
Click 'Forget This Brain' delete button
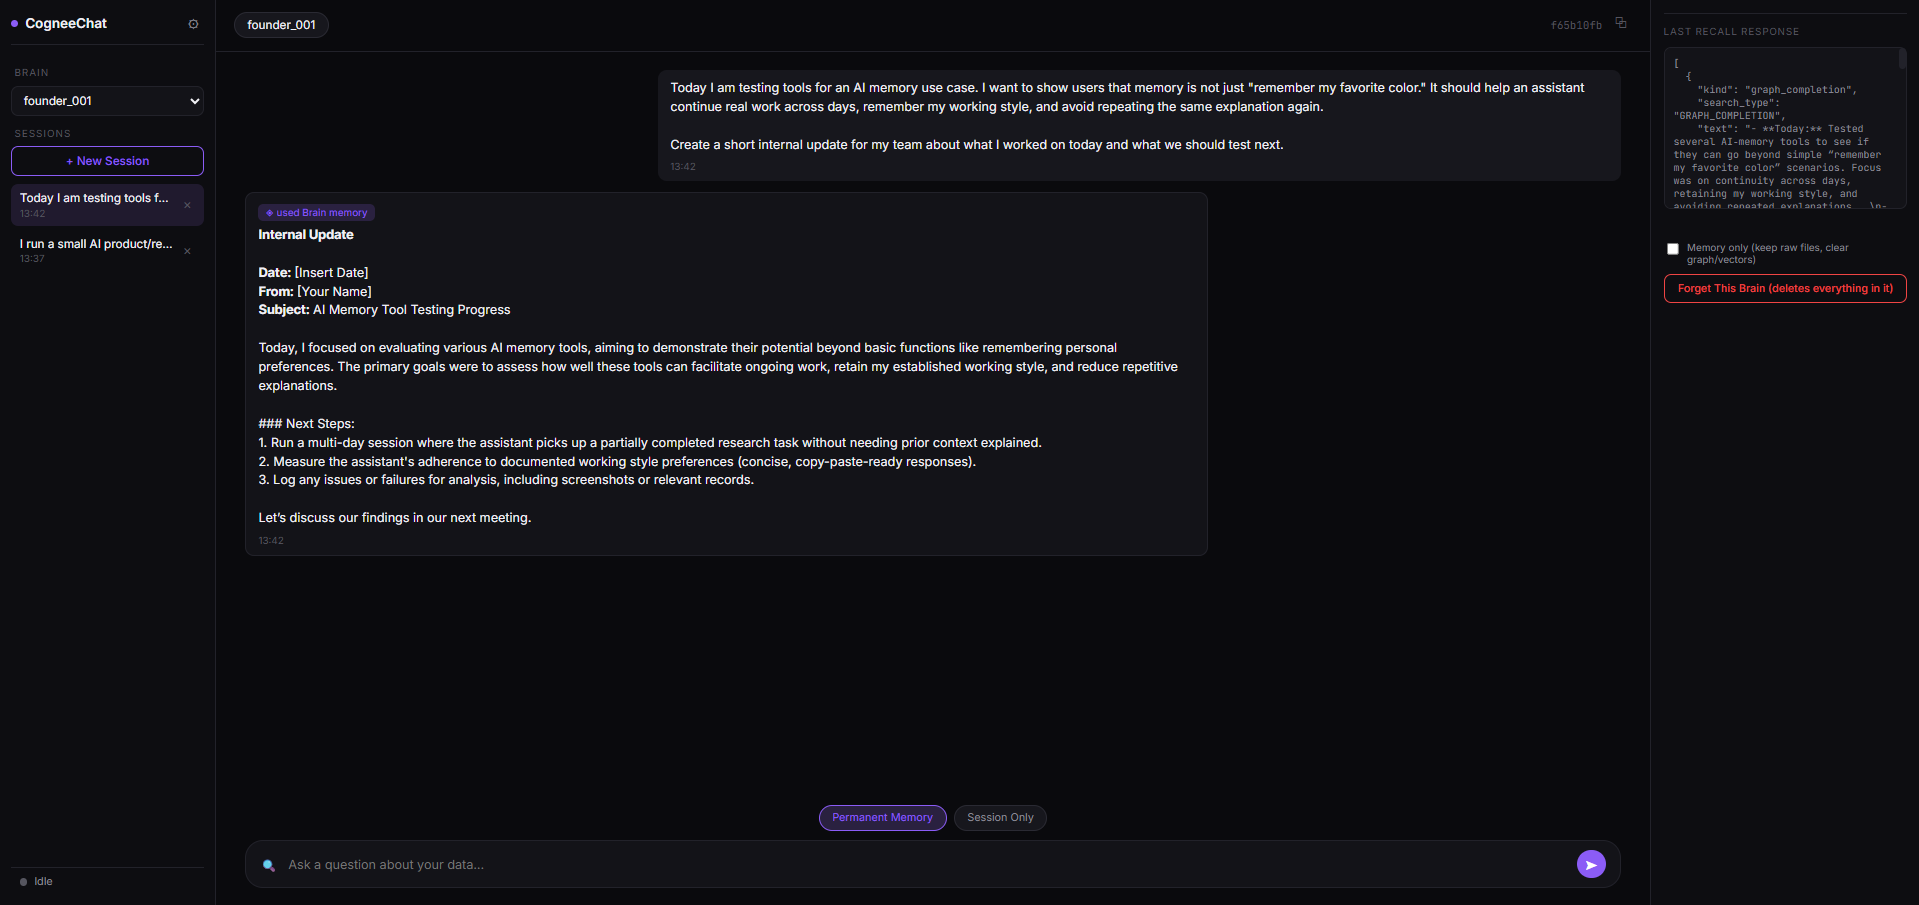1785,288
